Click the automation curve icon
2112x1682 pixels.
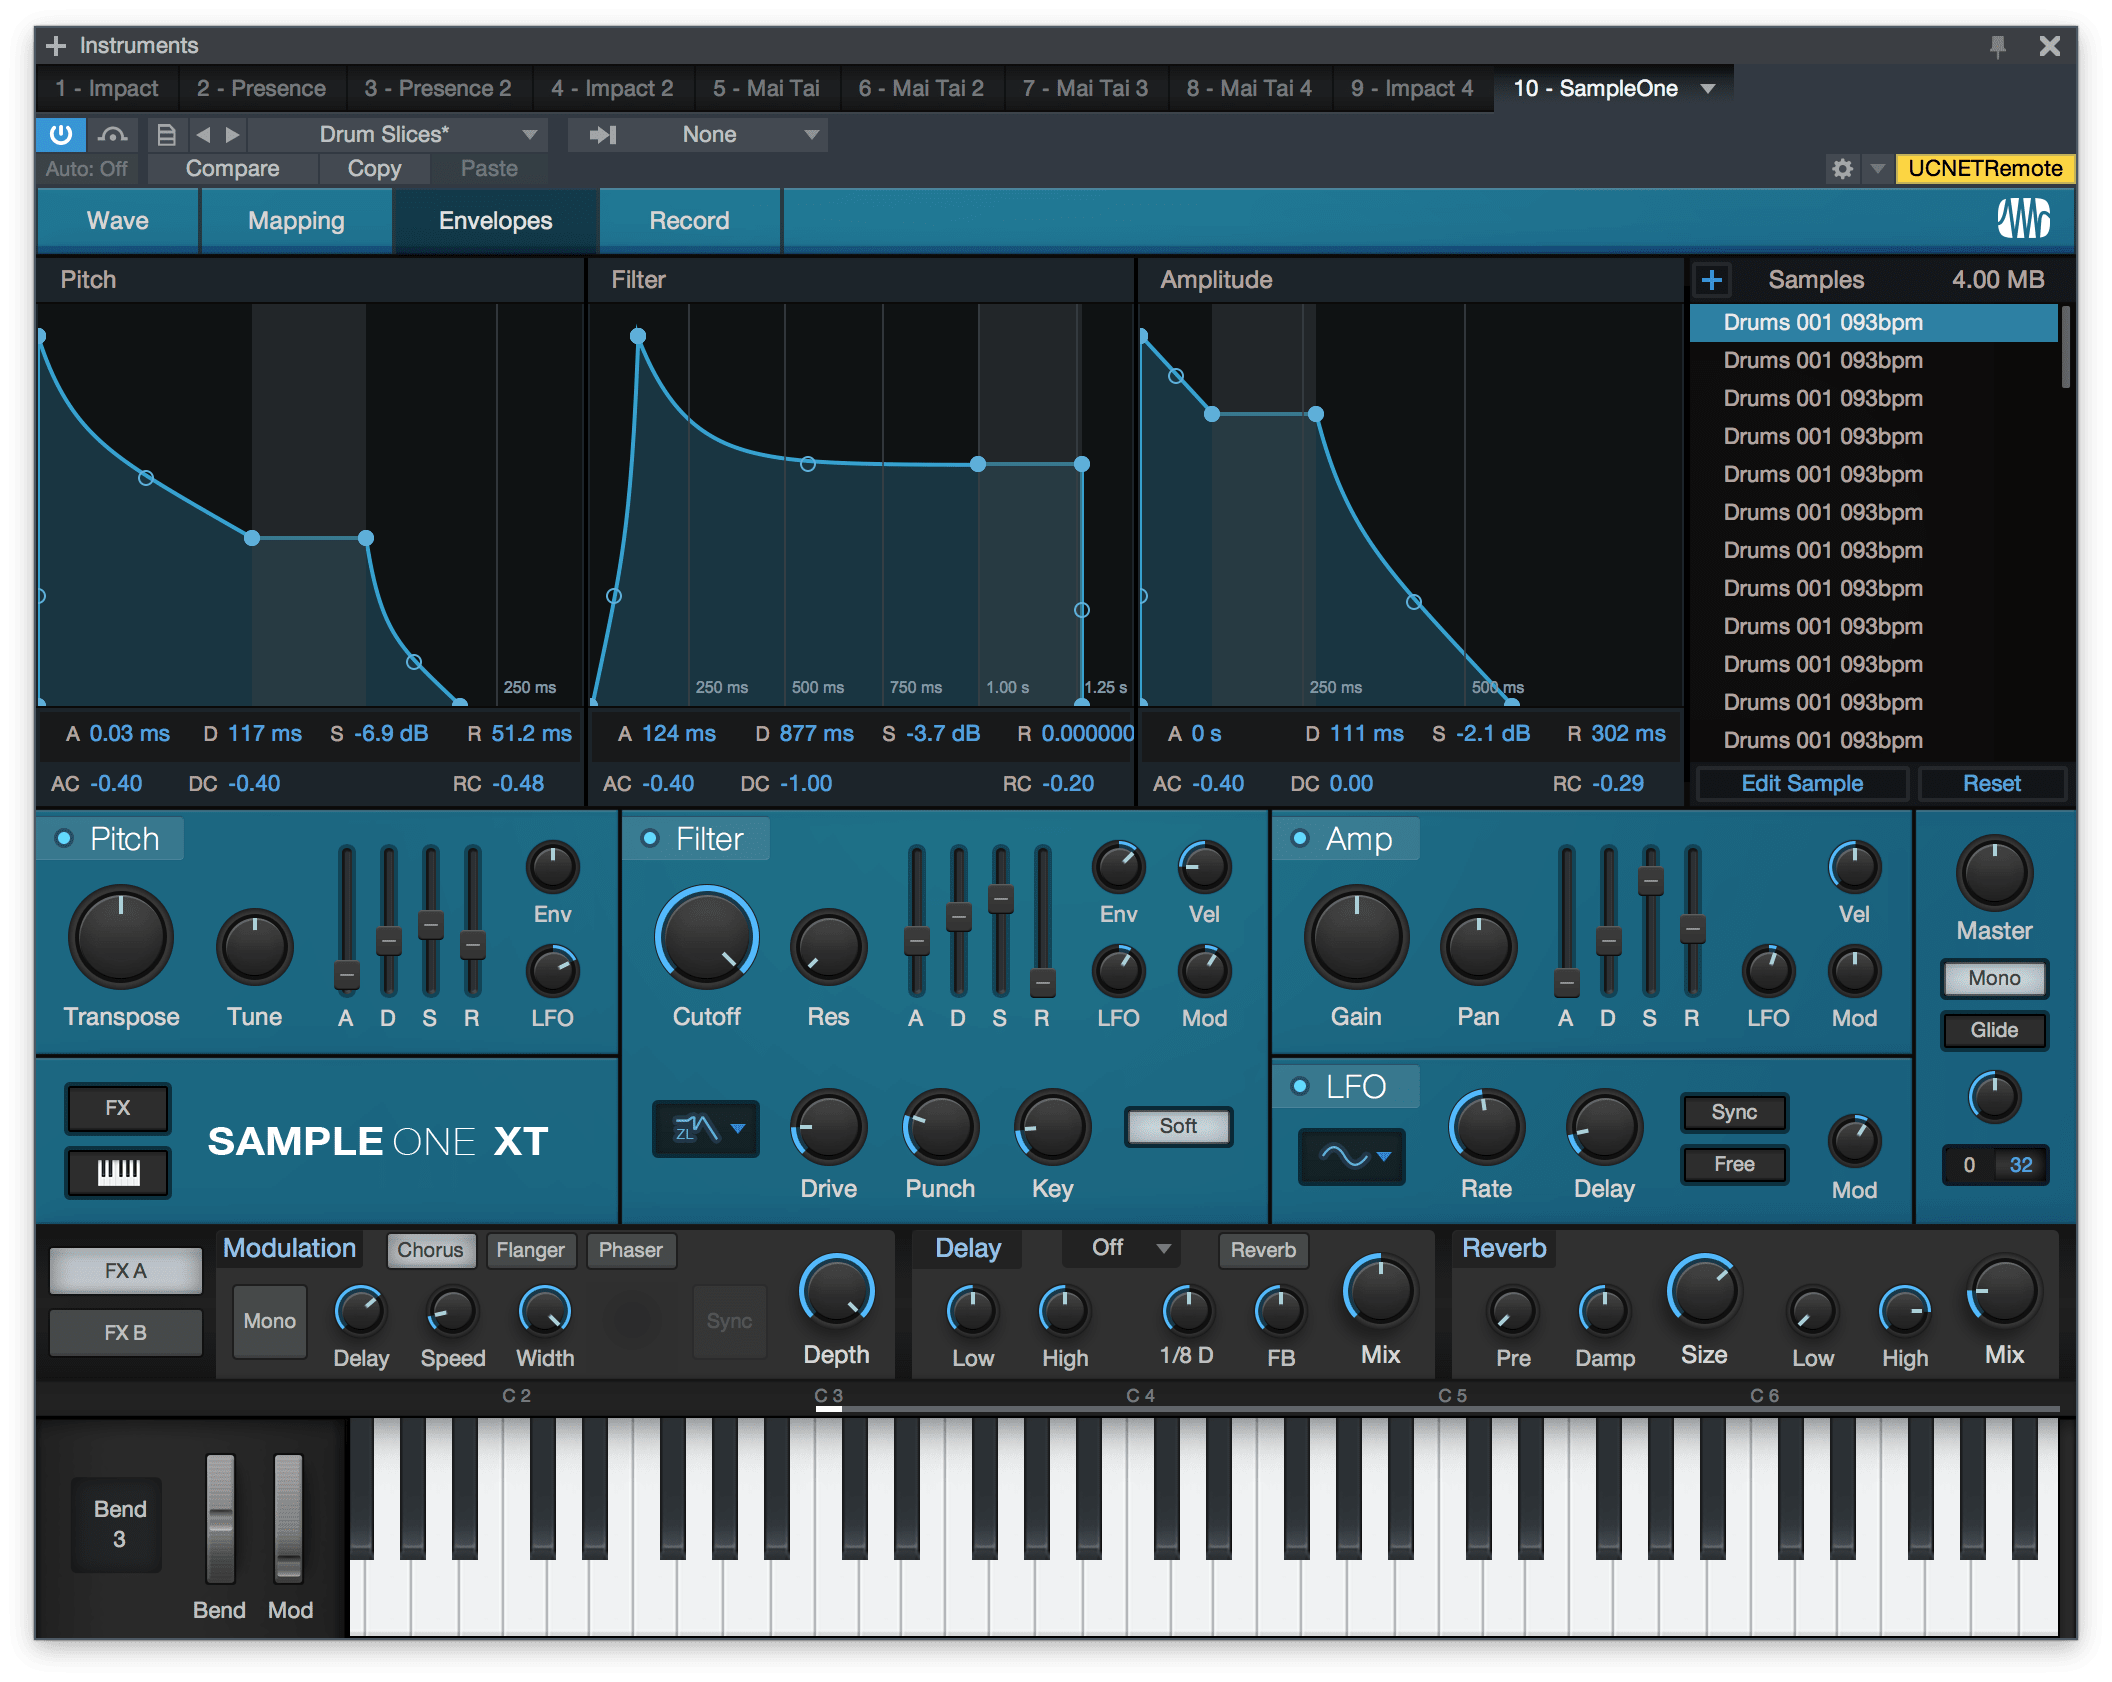point(112,134)
